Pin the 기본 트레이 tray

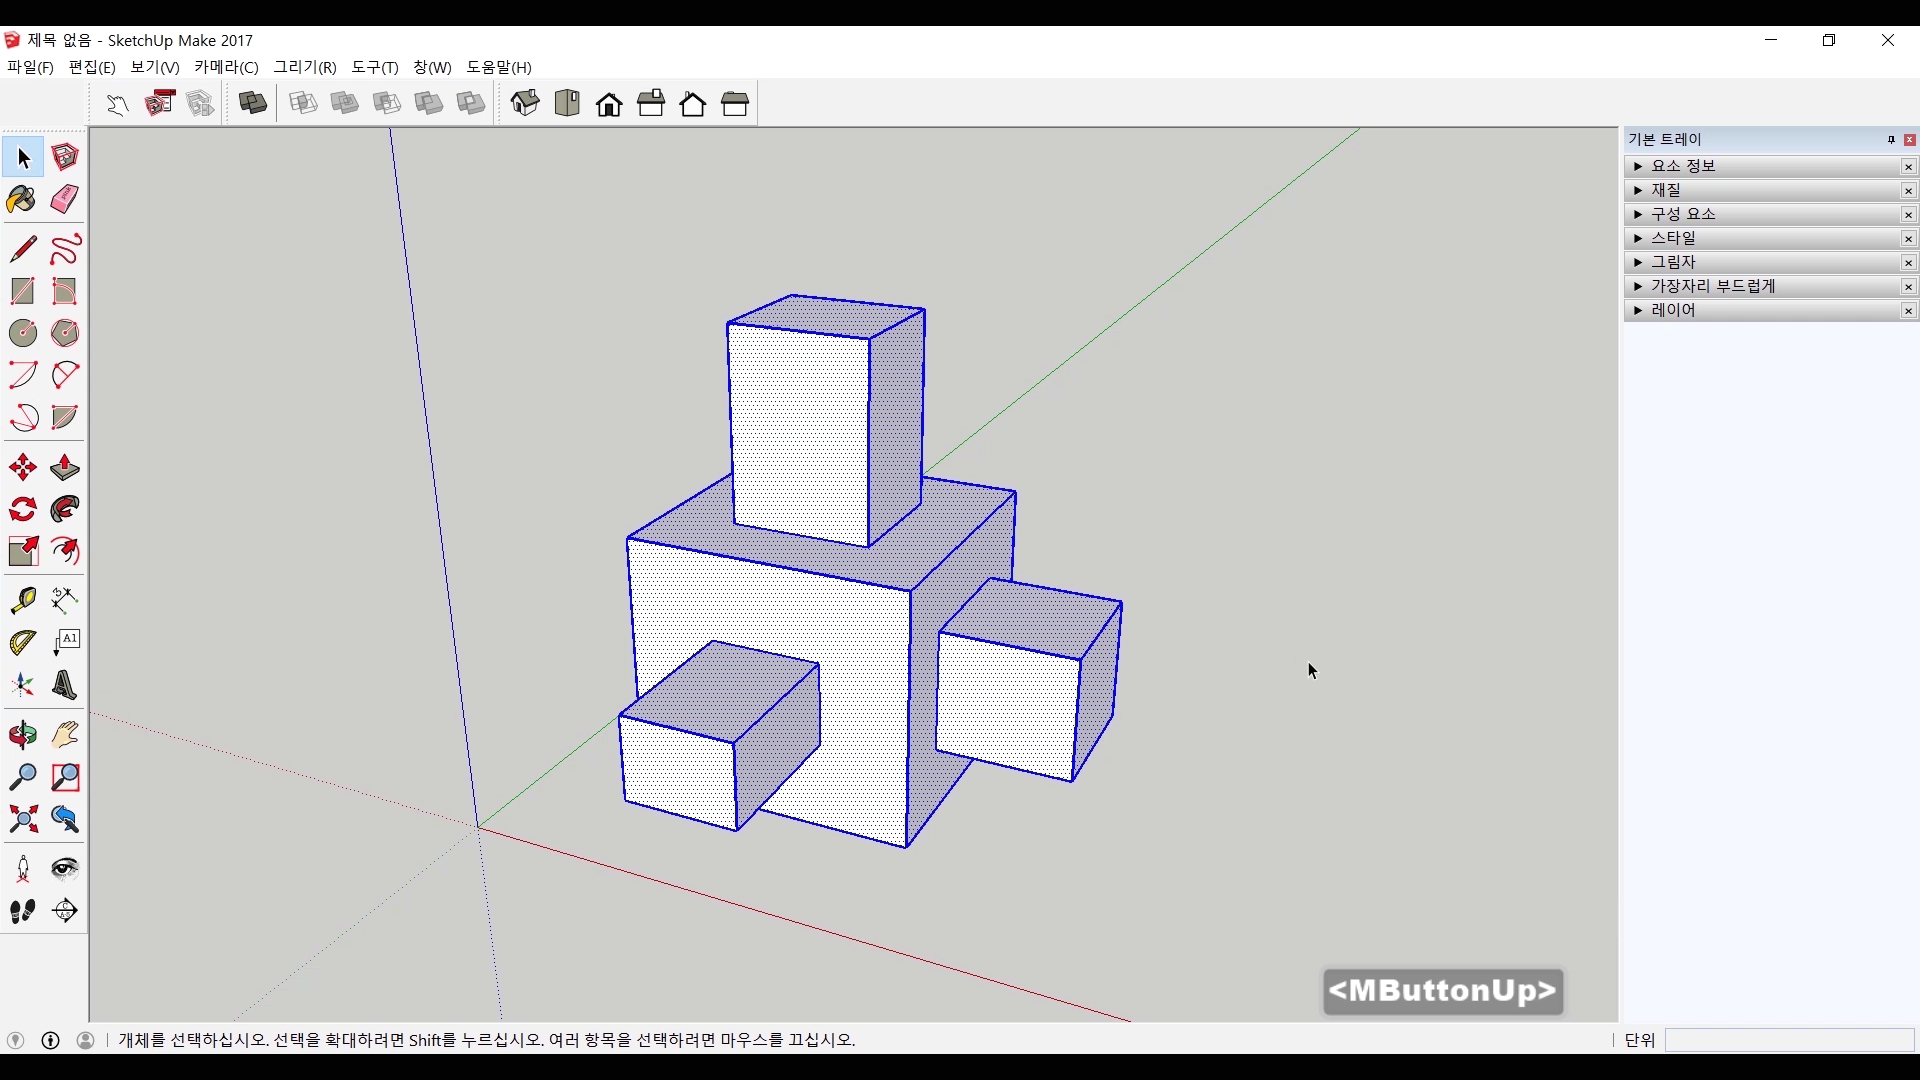click(1891, 140)
